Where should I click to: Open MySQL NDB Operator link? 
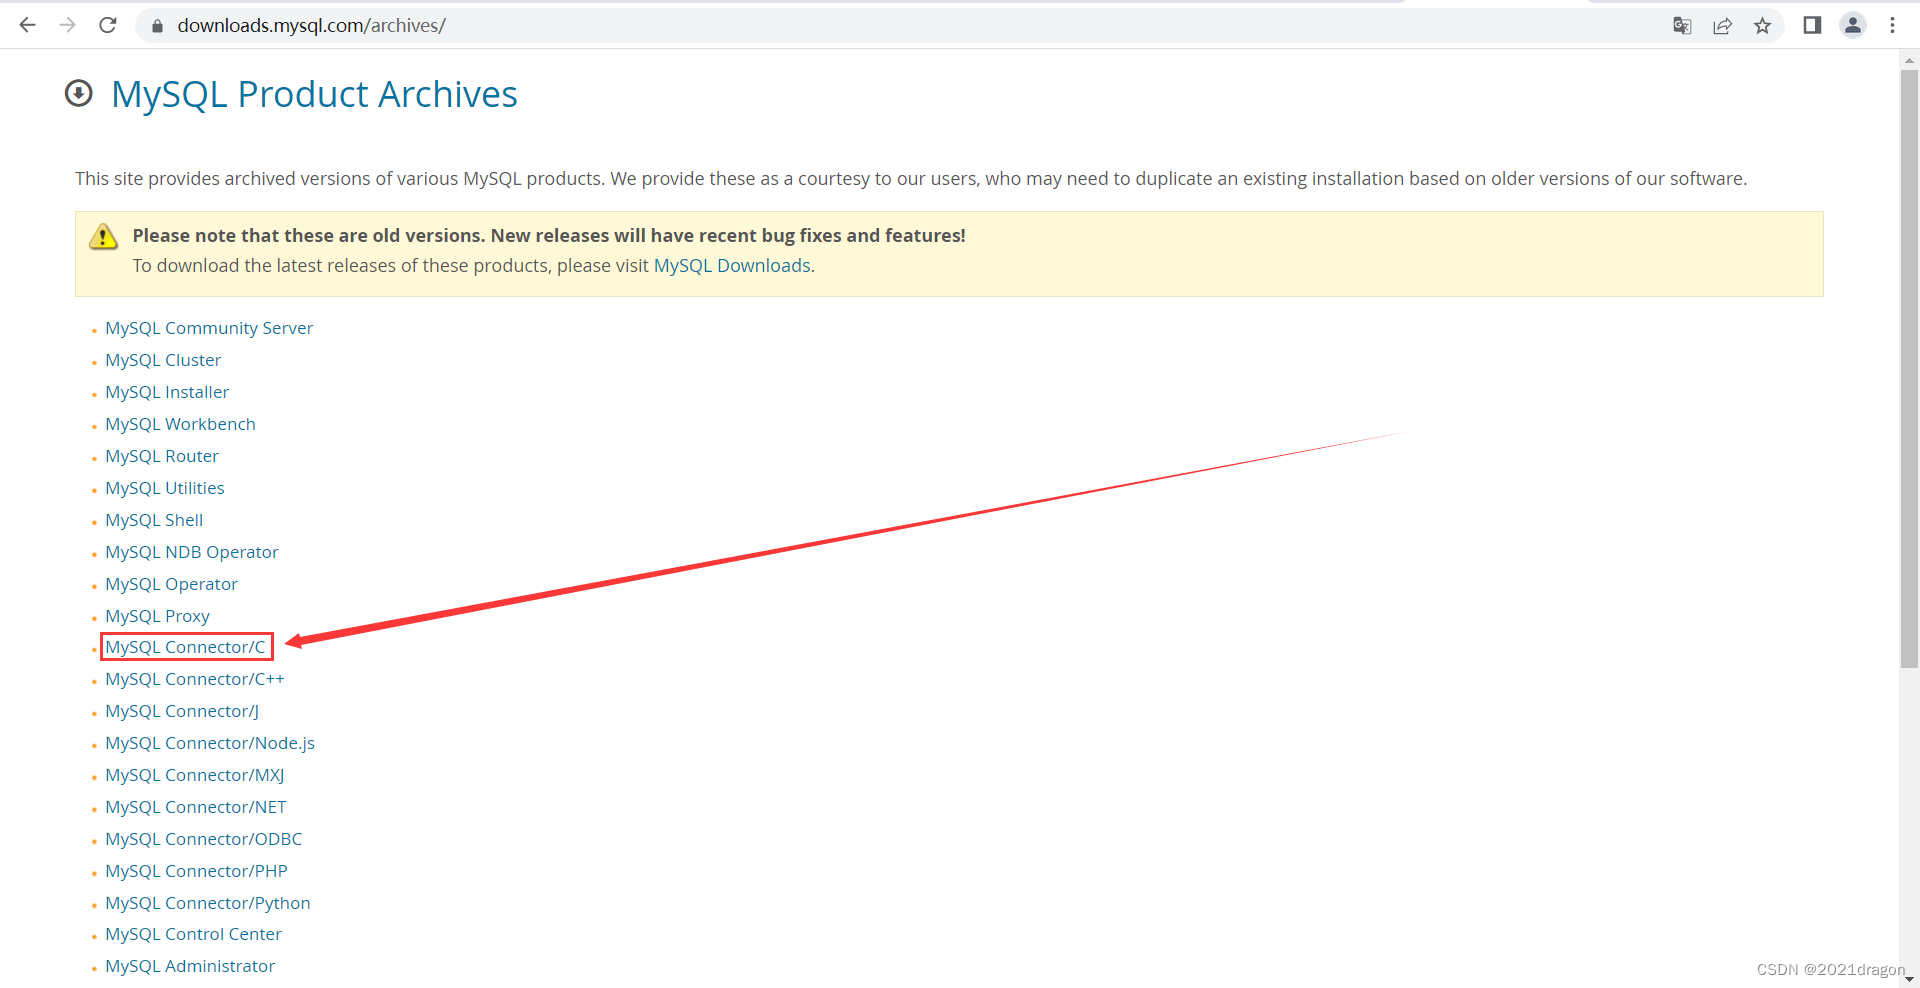click(x=192, y=552)
